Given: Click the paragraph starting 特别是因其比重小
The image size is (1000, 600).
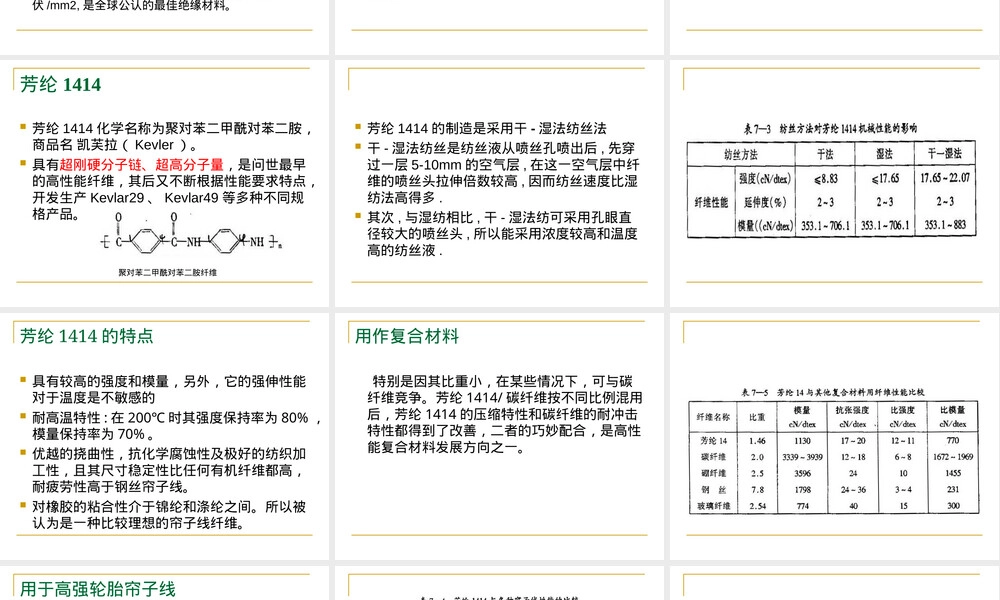Looking at the screenshot, I should pyautogui.click(x=504, y=414).
